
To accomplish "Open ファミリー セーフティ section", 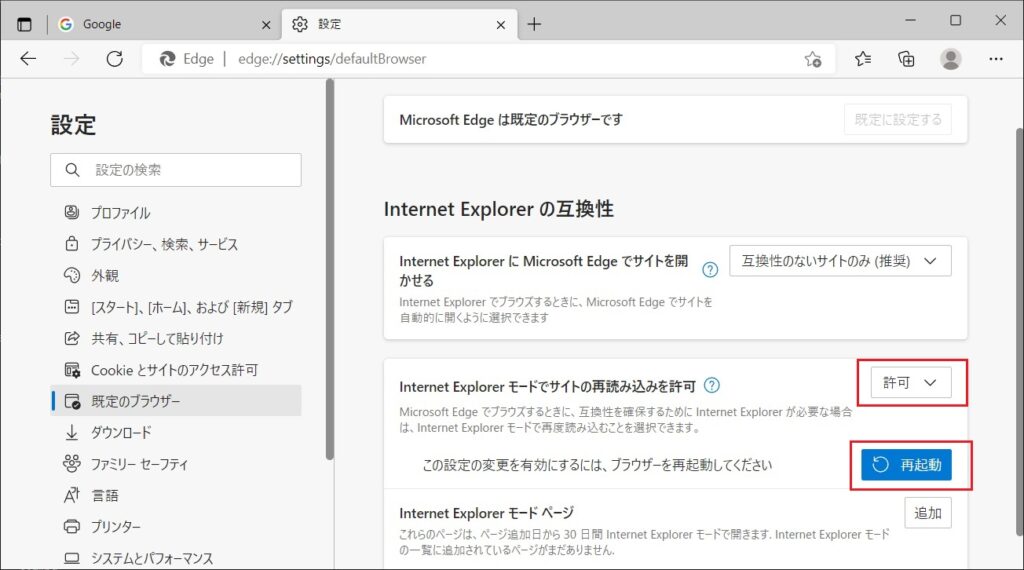I will click(x=176, y=464).
